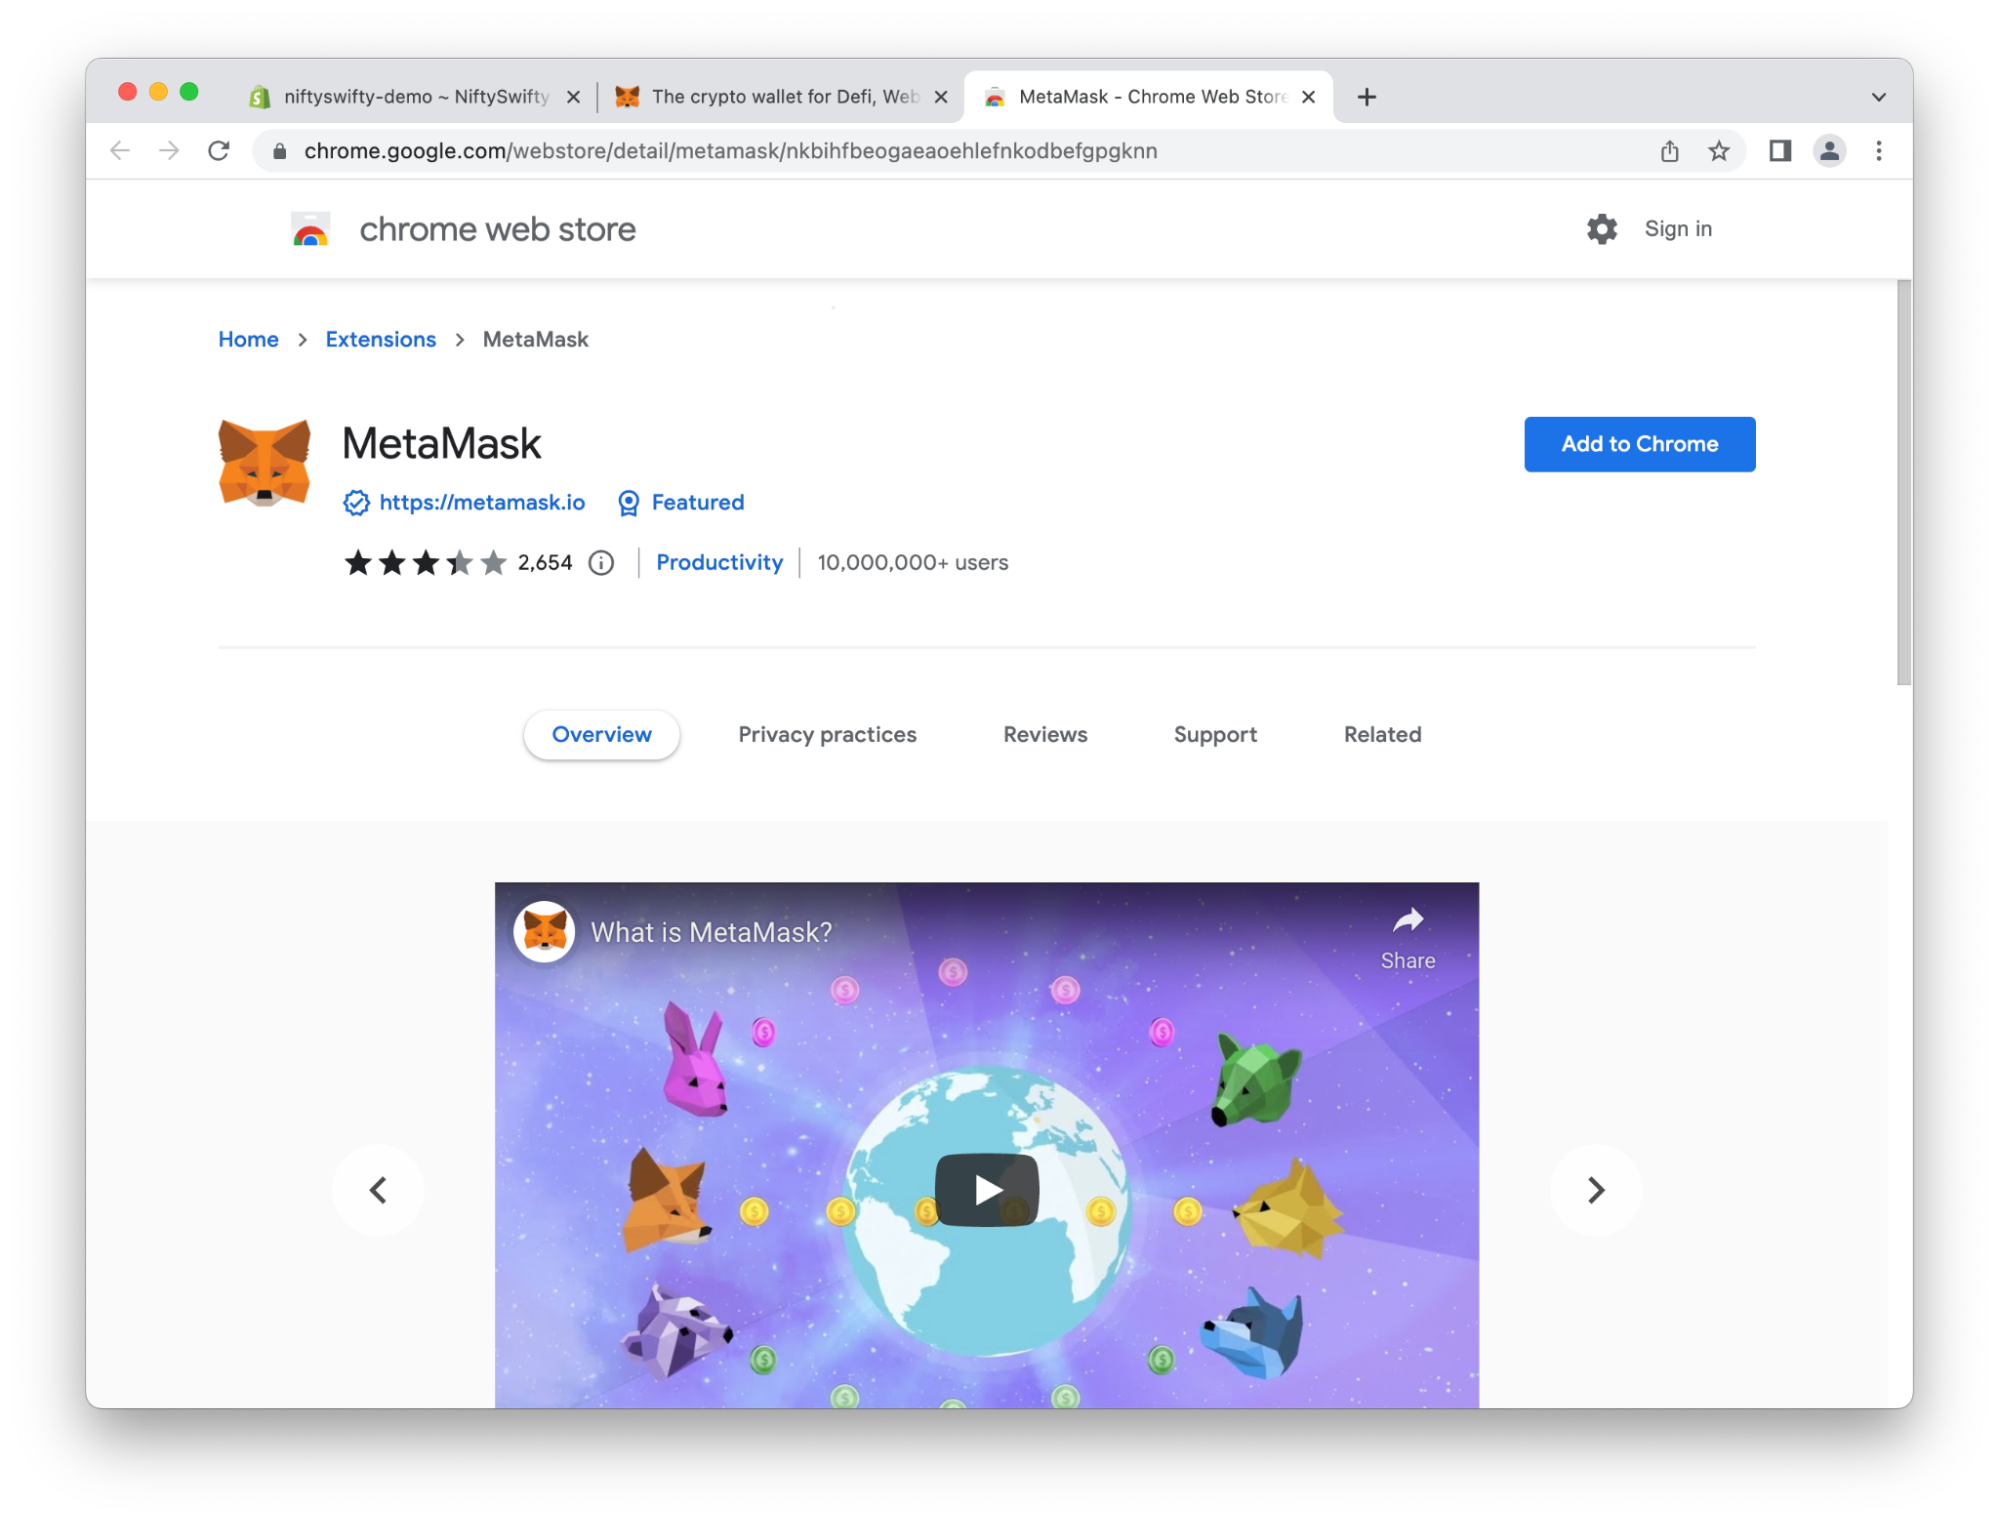Viewport: 1999px width, 1523px height.
Task: Click the bookmark star icon
Action: [1718, 151]
